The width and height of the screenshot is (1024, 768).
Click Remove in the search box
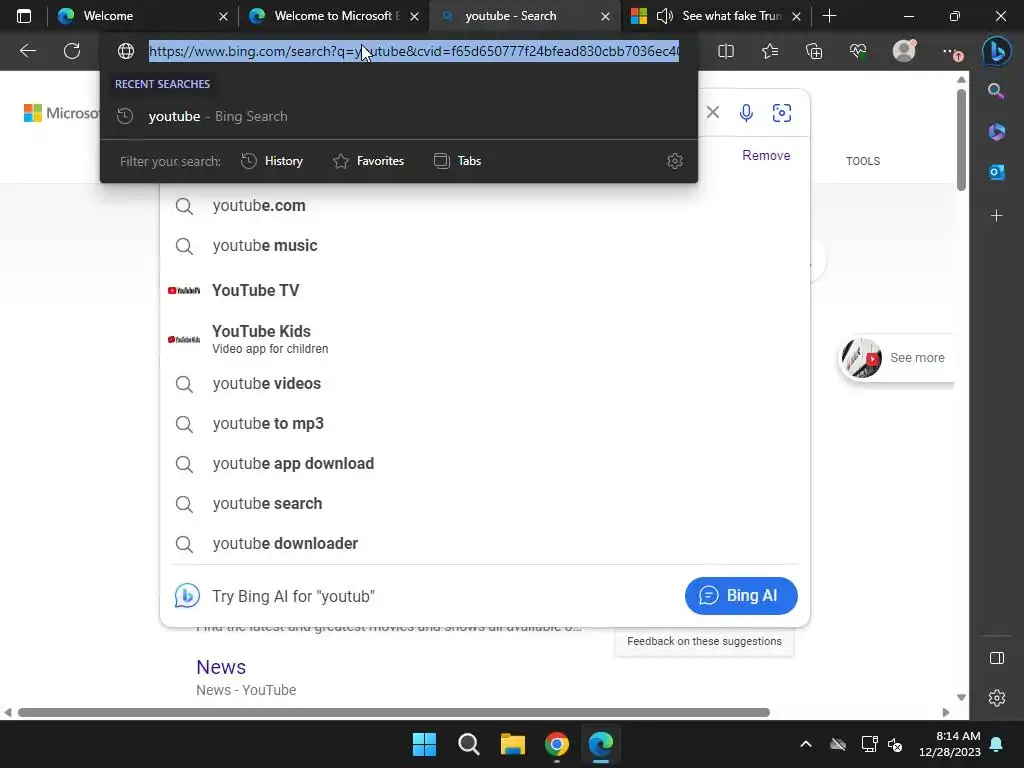tap(766, 155)
